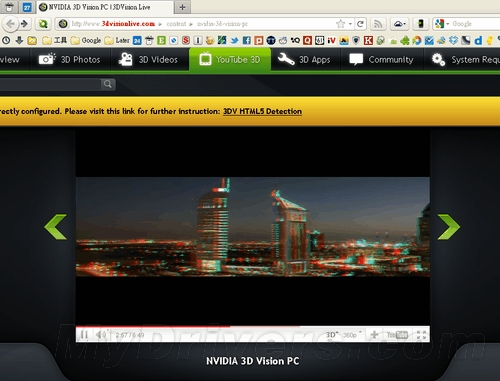Viewport: 500px width, 381px height.
Task: Seek along the red video progress bar
Action: pyautogui.click(x=253, y=327)
